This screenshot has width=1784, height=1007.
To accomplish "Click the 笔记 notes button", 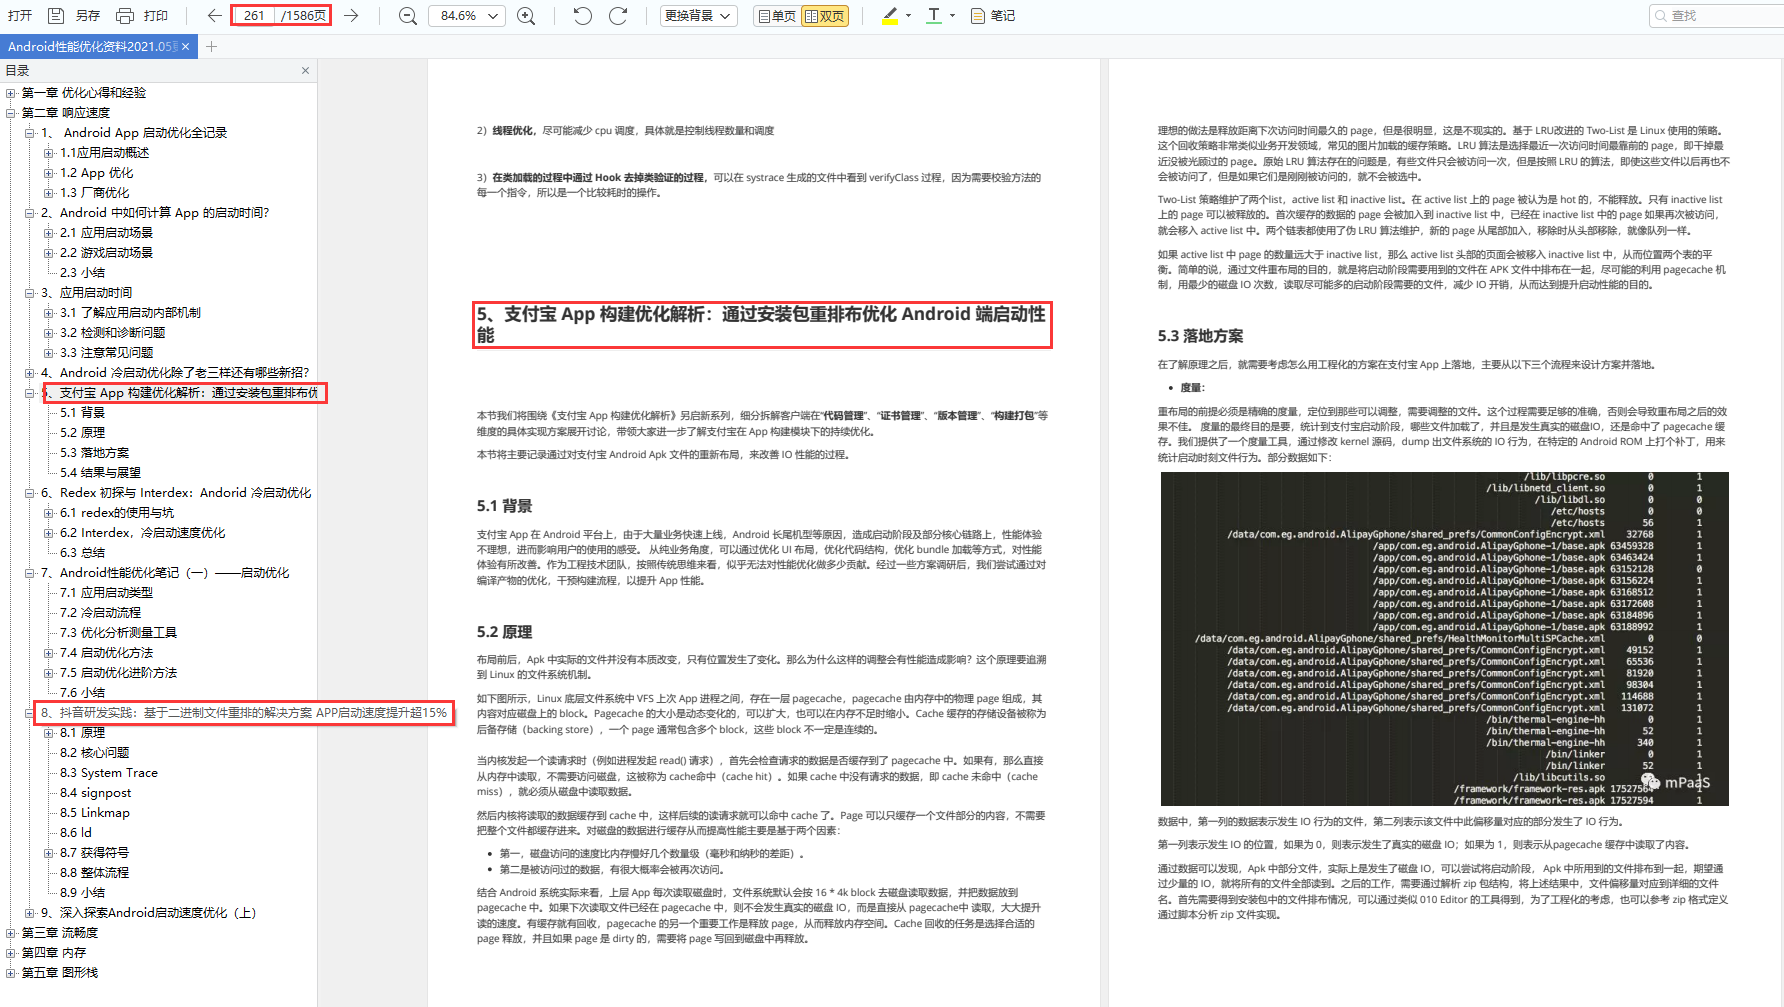I will click(x=992, y=16).
